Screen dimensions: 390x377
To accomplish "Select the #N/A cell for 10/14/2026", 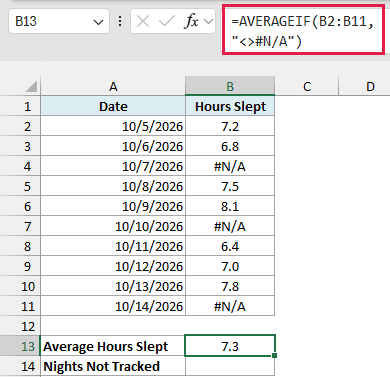I will click(x=230, y=306).
